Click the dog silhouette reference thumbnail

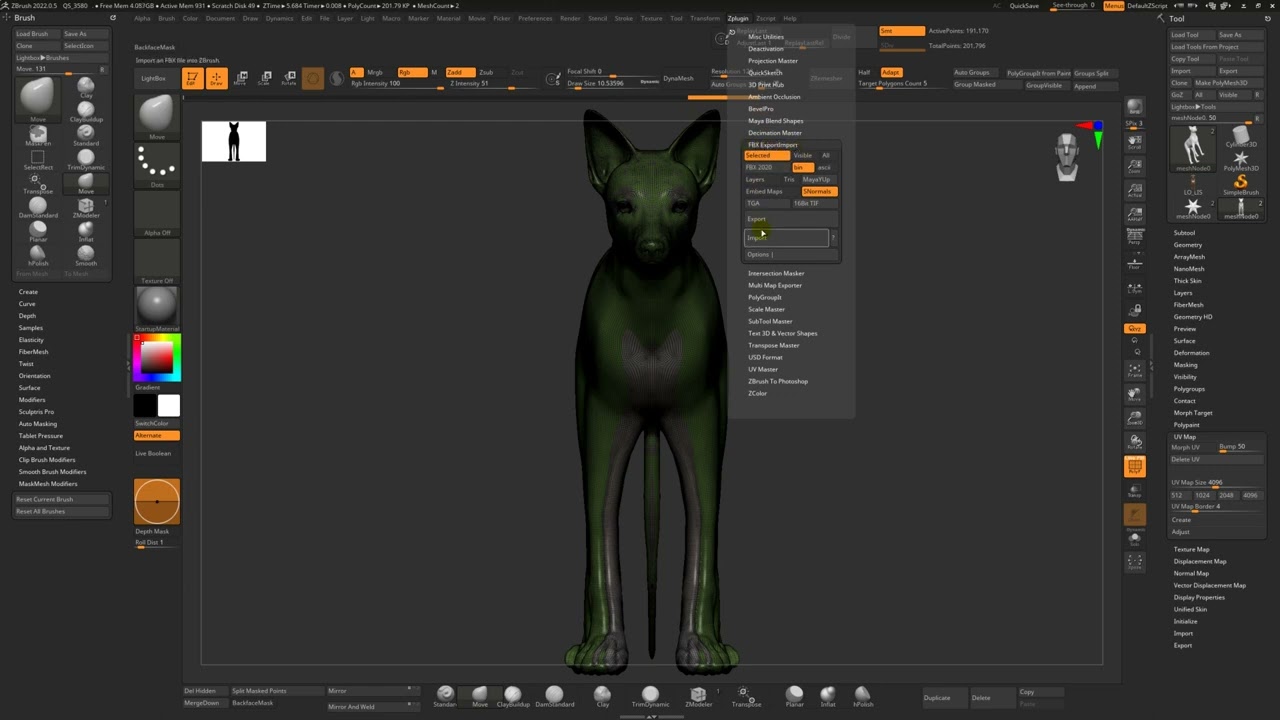pos(234,141)
